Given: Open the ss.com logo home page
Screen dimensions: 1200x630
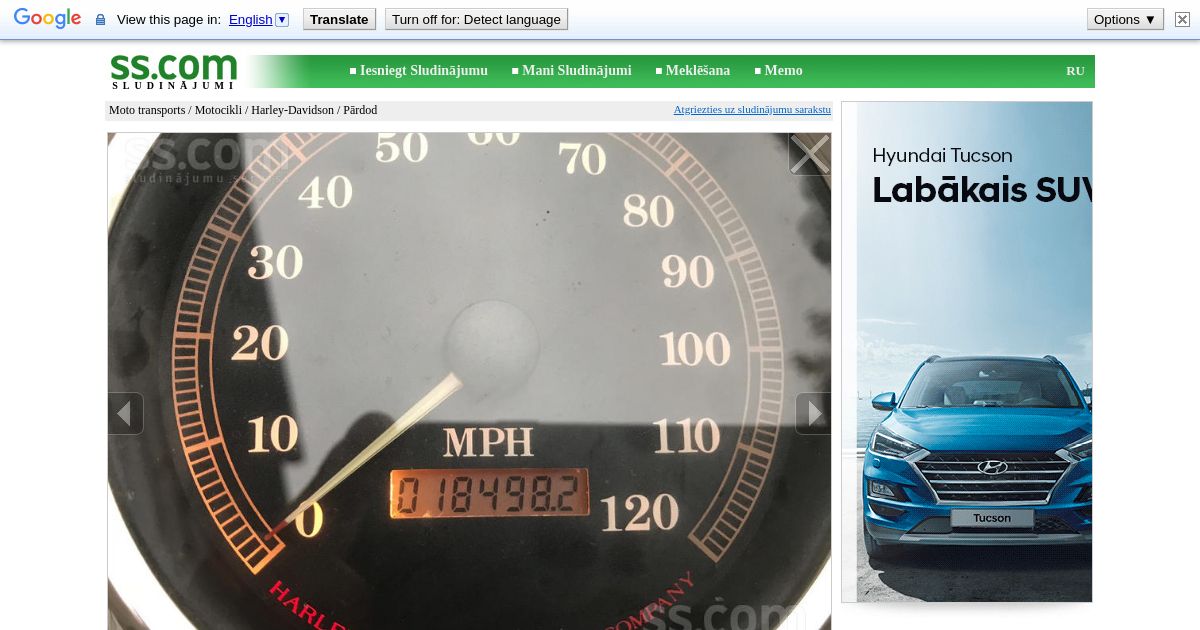Looking at the screenshot, I should 174,71.
